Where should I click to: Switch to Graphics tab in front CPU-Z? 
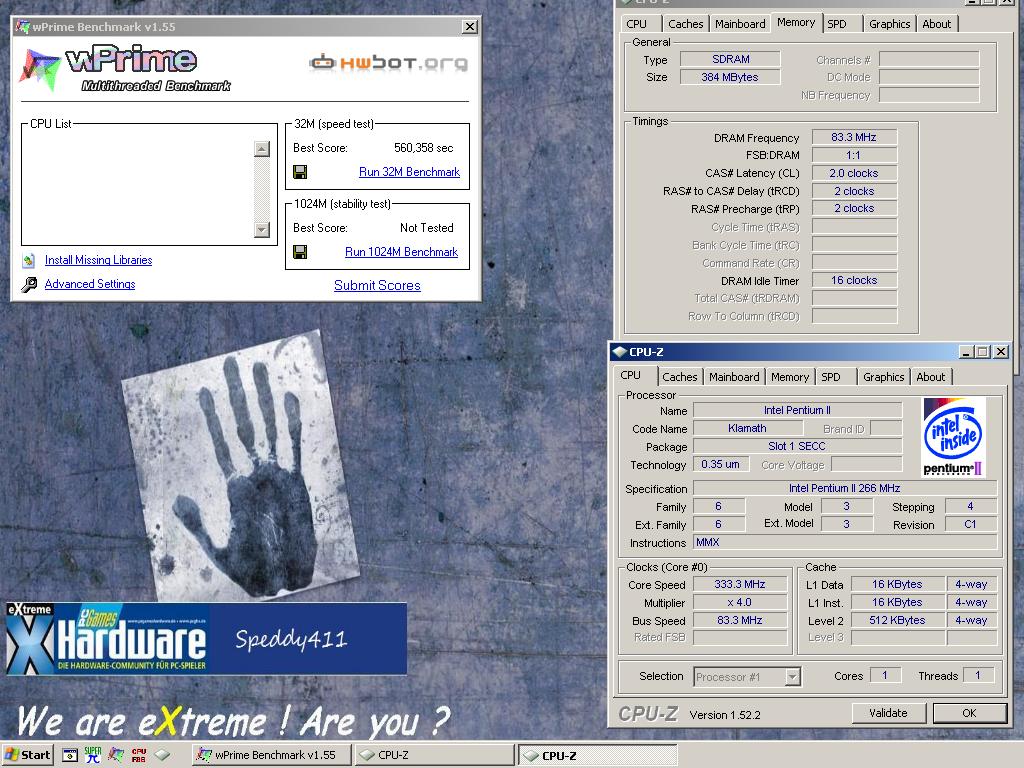coord(884,377)
